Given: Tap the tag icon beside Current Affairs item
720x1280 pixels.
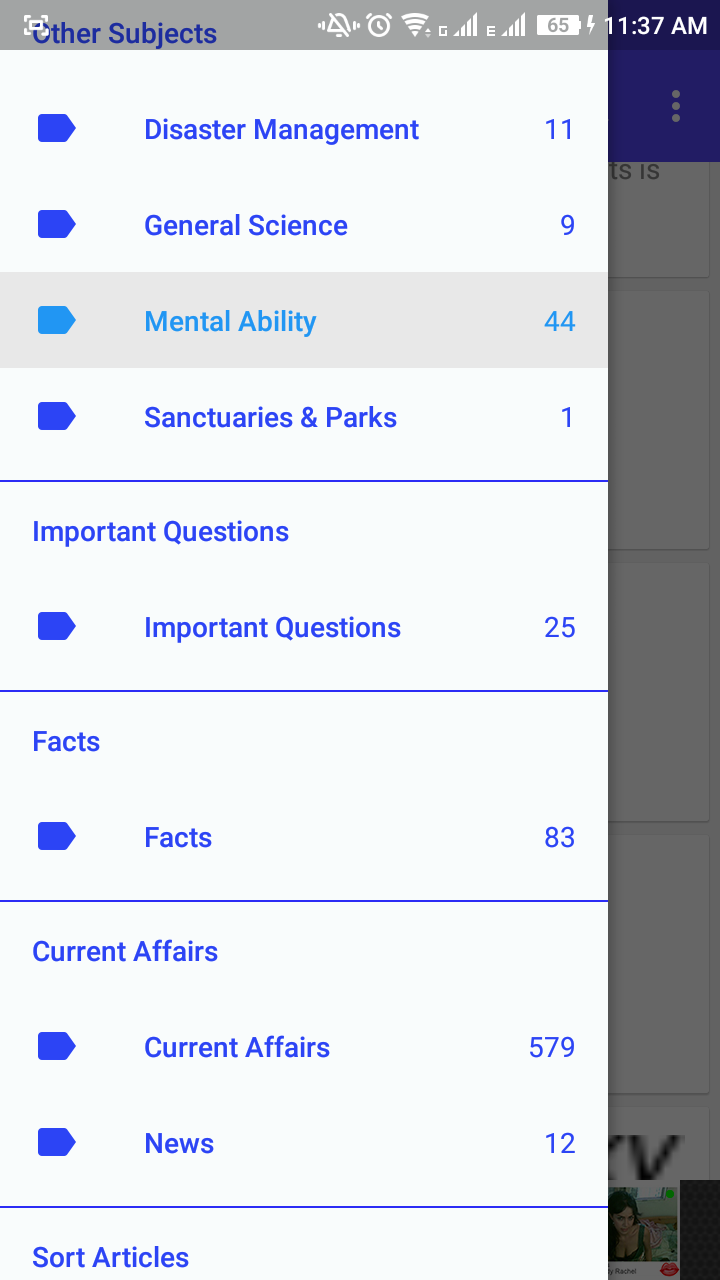Looking at the screenshot, I should [x=56, y=1046].
